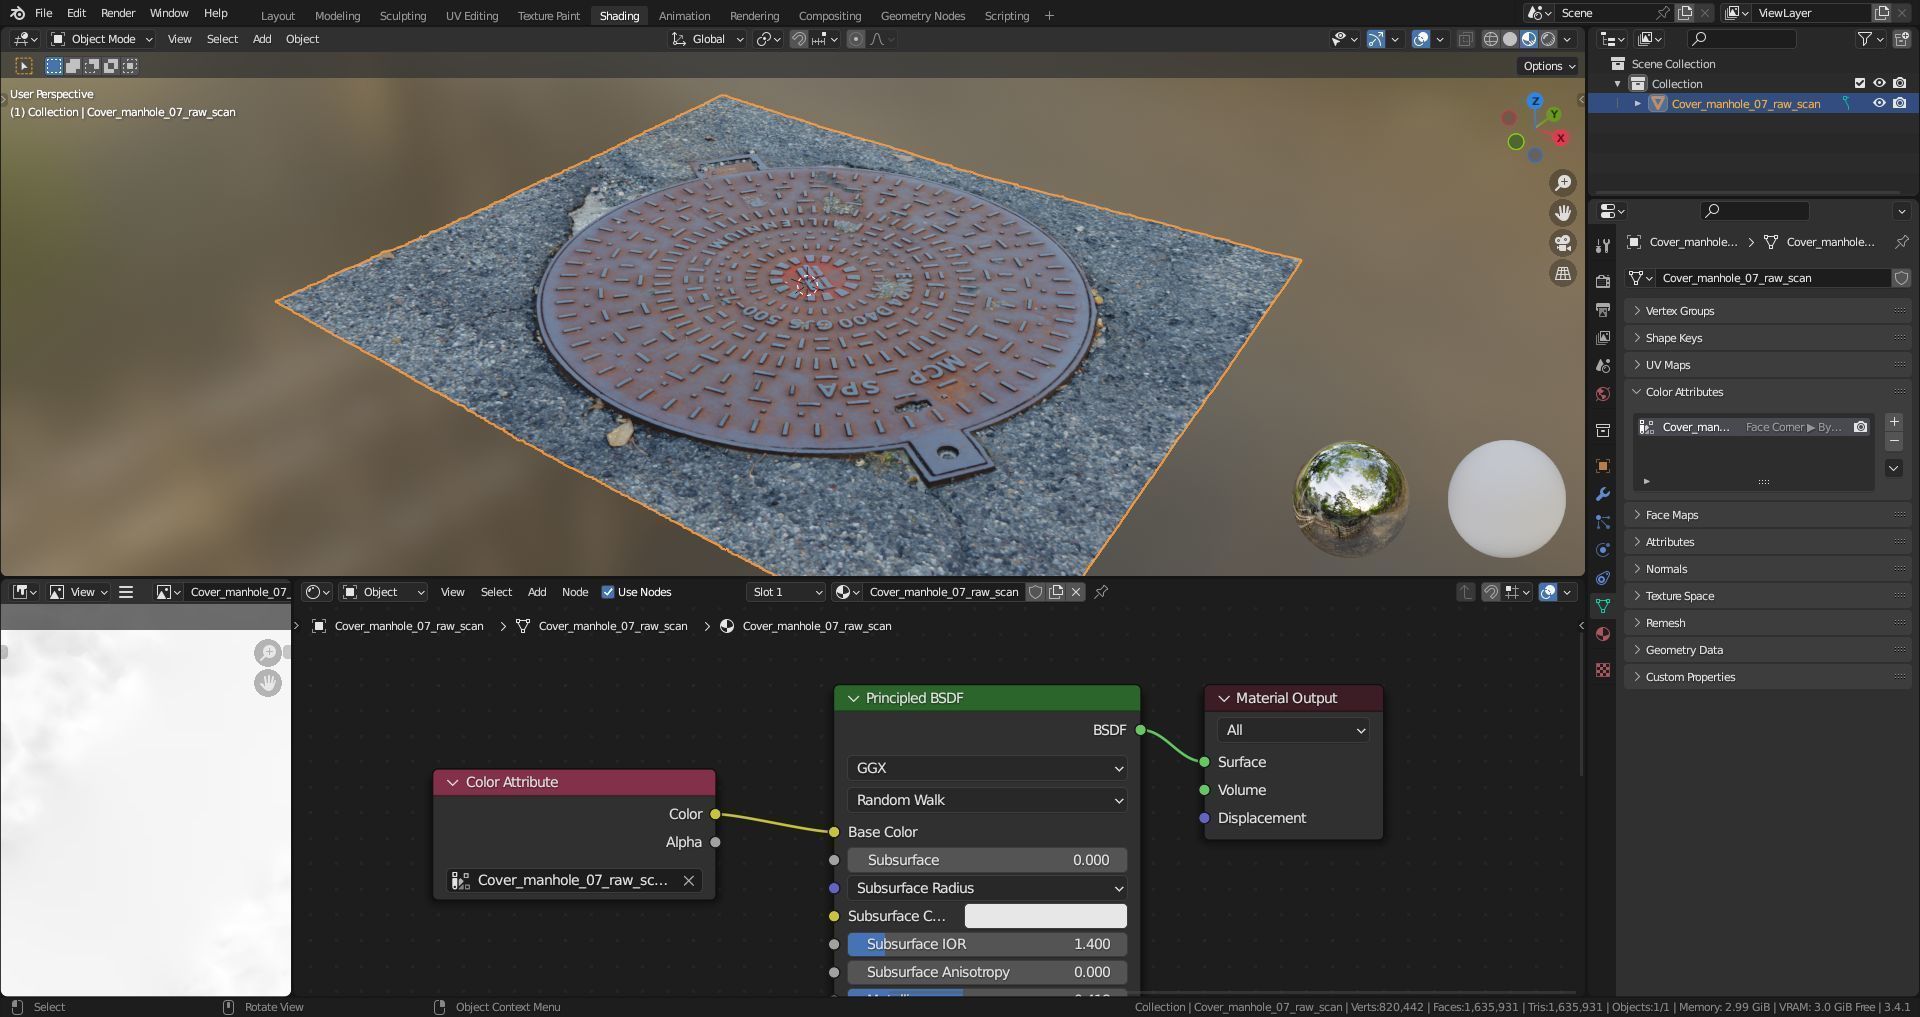Open the Subsurface Radius dropdown
This screenshot has height=1017, width=1920.
[987, 888]
